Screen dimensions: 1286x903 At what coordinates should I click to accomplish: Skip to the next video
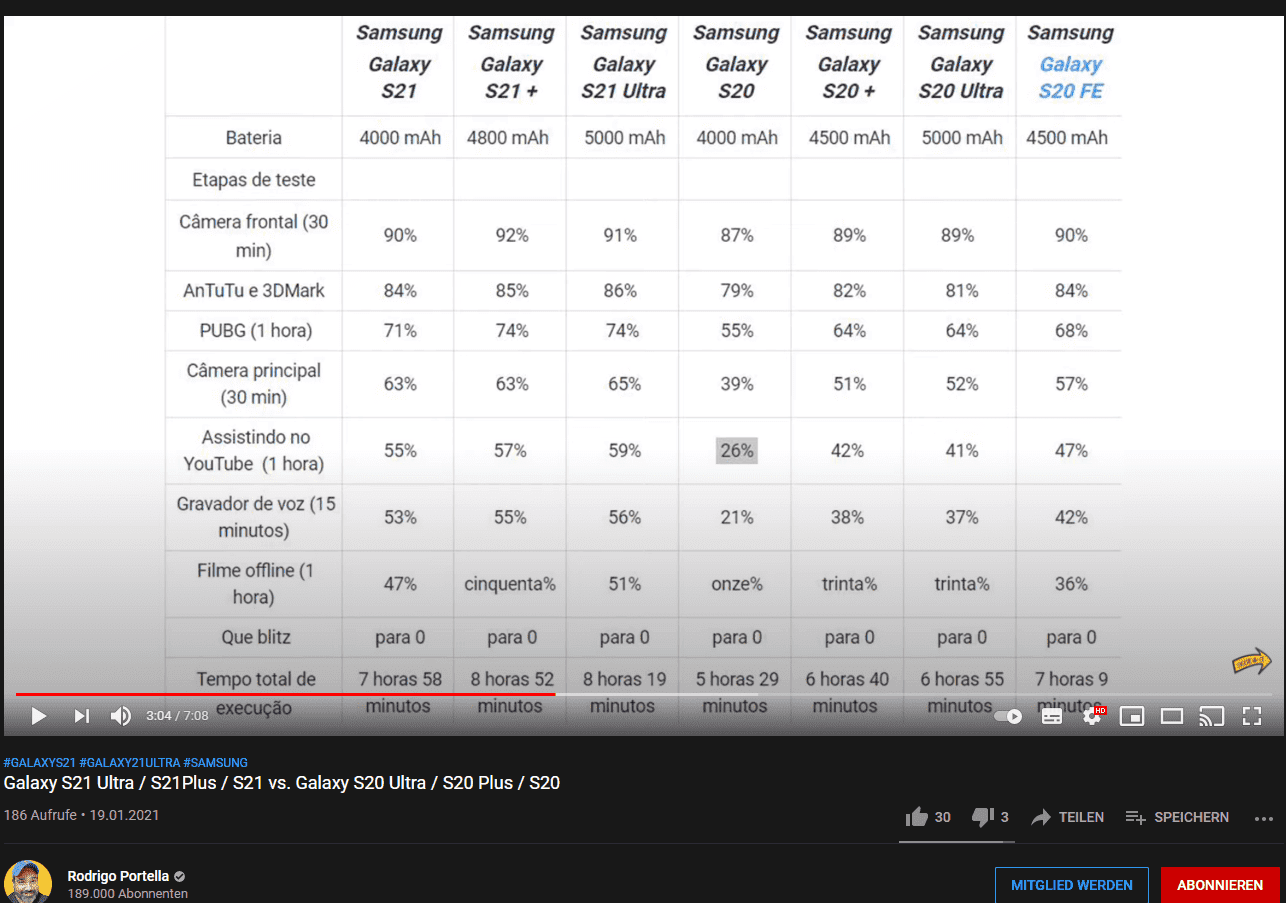point(82,716)
